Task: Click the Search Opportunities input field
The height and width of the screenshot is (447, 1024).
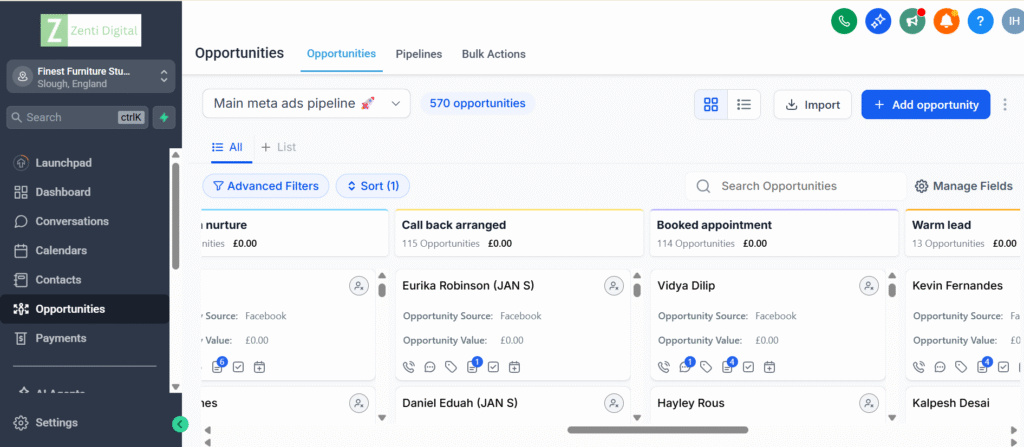Action: coord(806,186)
